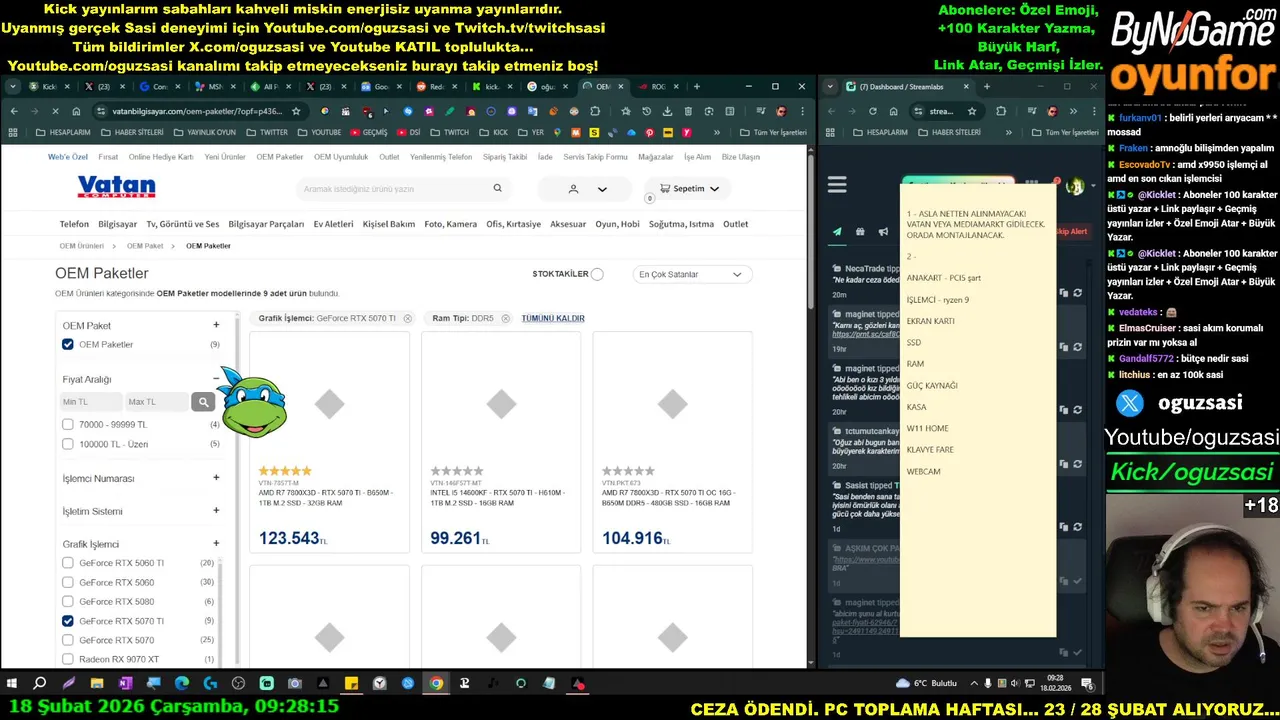
Task: Expand the İşletim Sistemi filter section
Action: coord(216,511)
